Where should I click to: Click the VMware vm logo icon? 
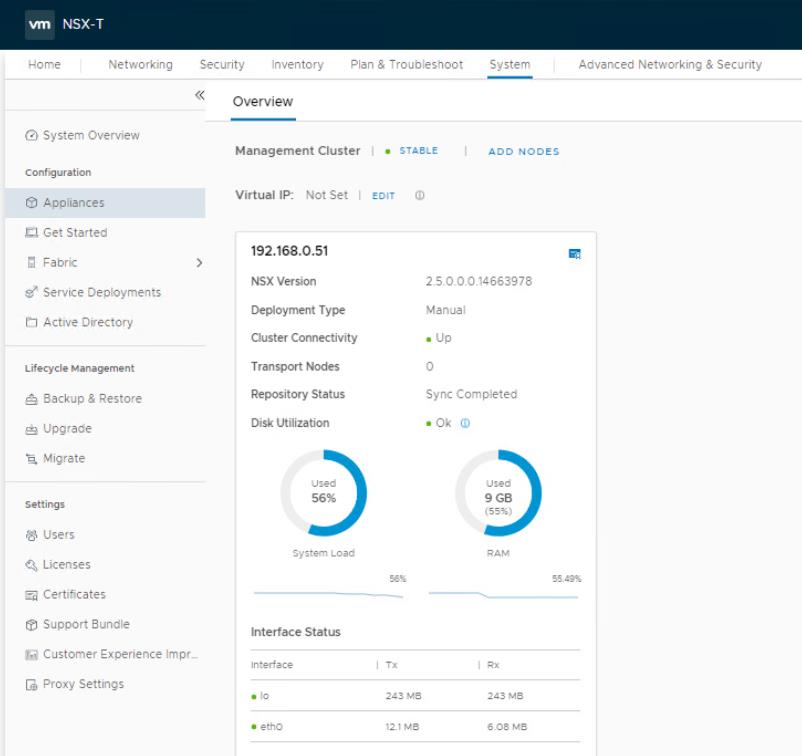(x=39, y=24)
